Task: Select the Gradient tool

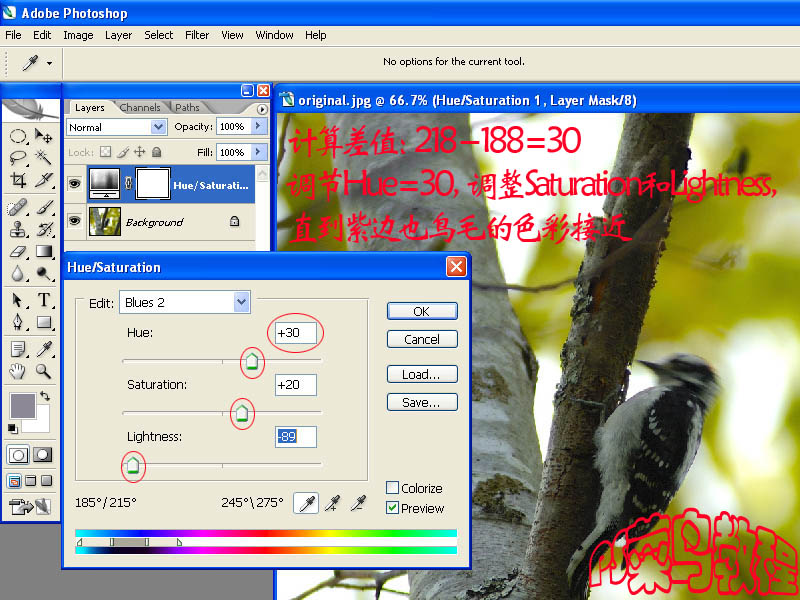Action: click(43, 252)
